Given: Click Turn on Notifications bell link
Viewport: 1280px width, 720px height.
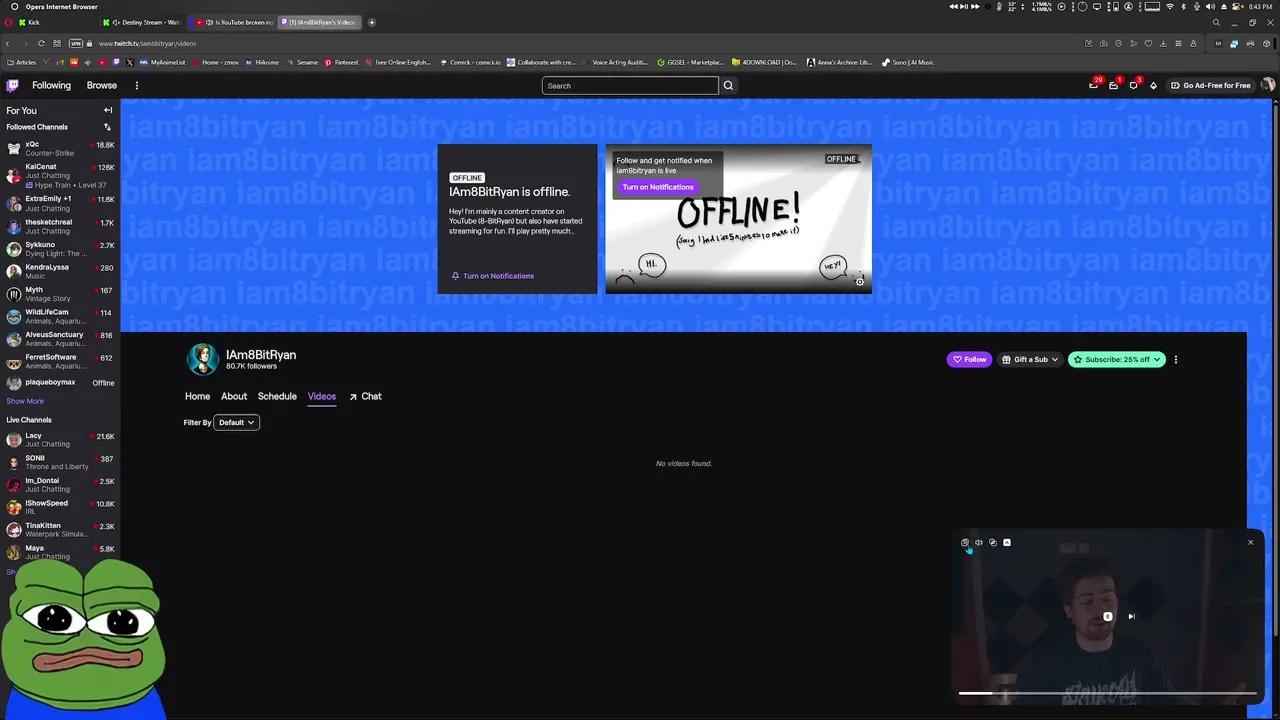Looking at the screenshot, I should click(492, 276).
